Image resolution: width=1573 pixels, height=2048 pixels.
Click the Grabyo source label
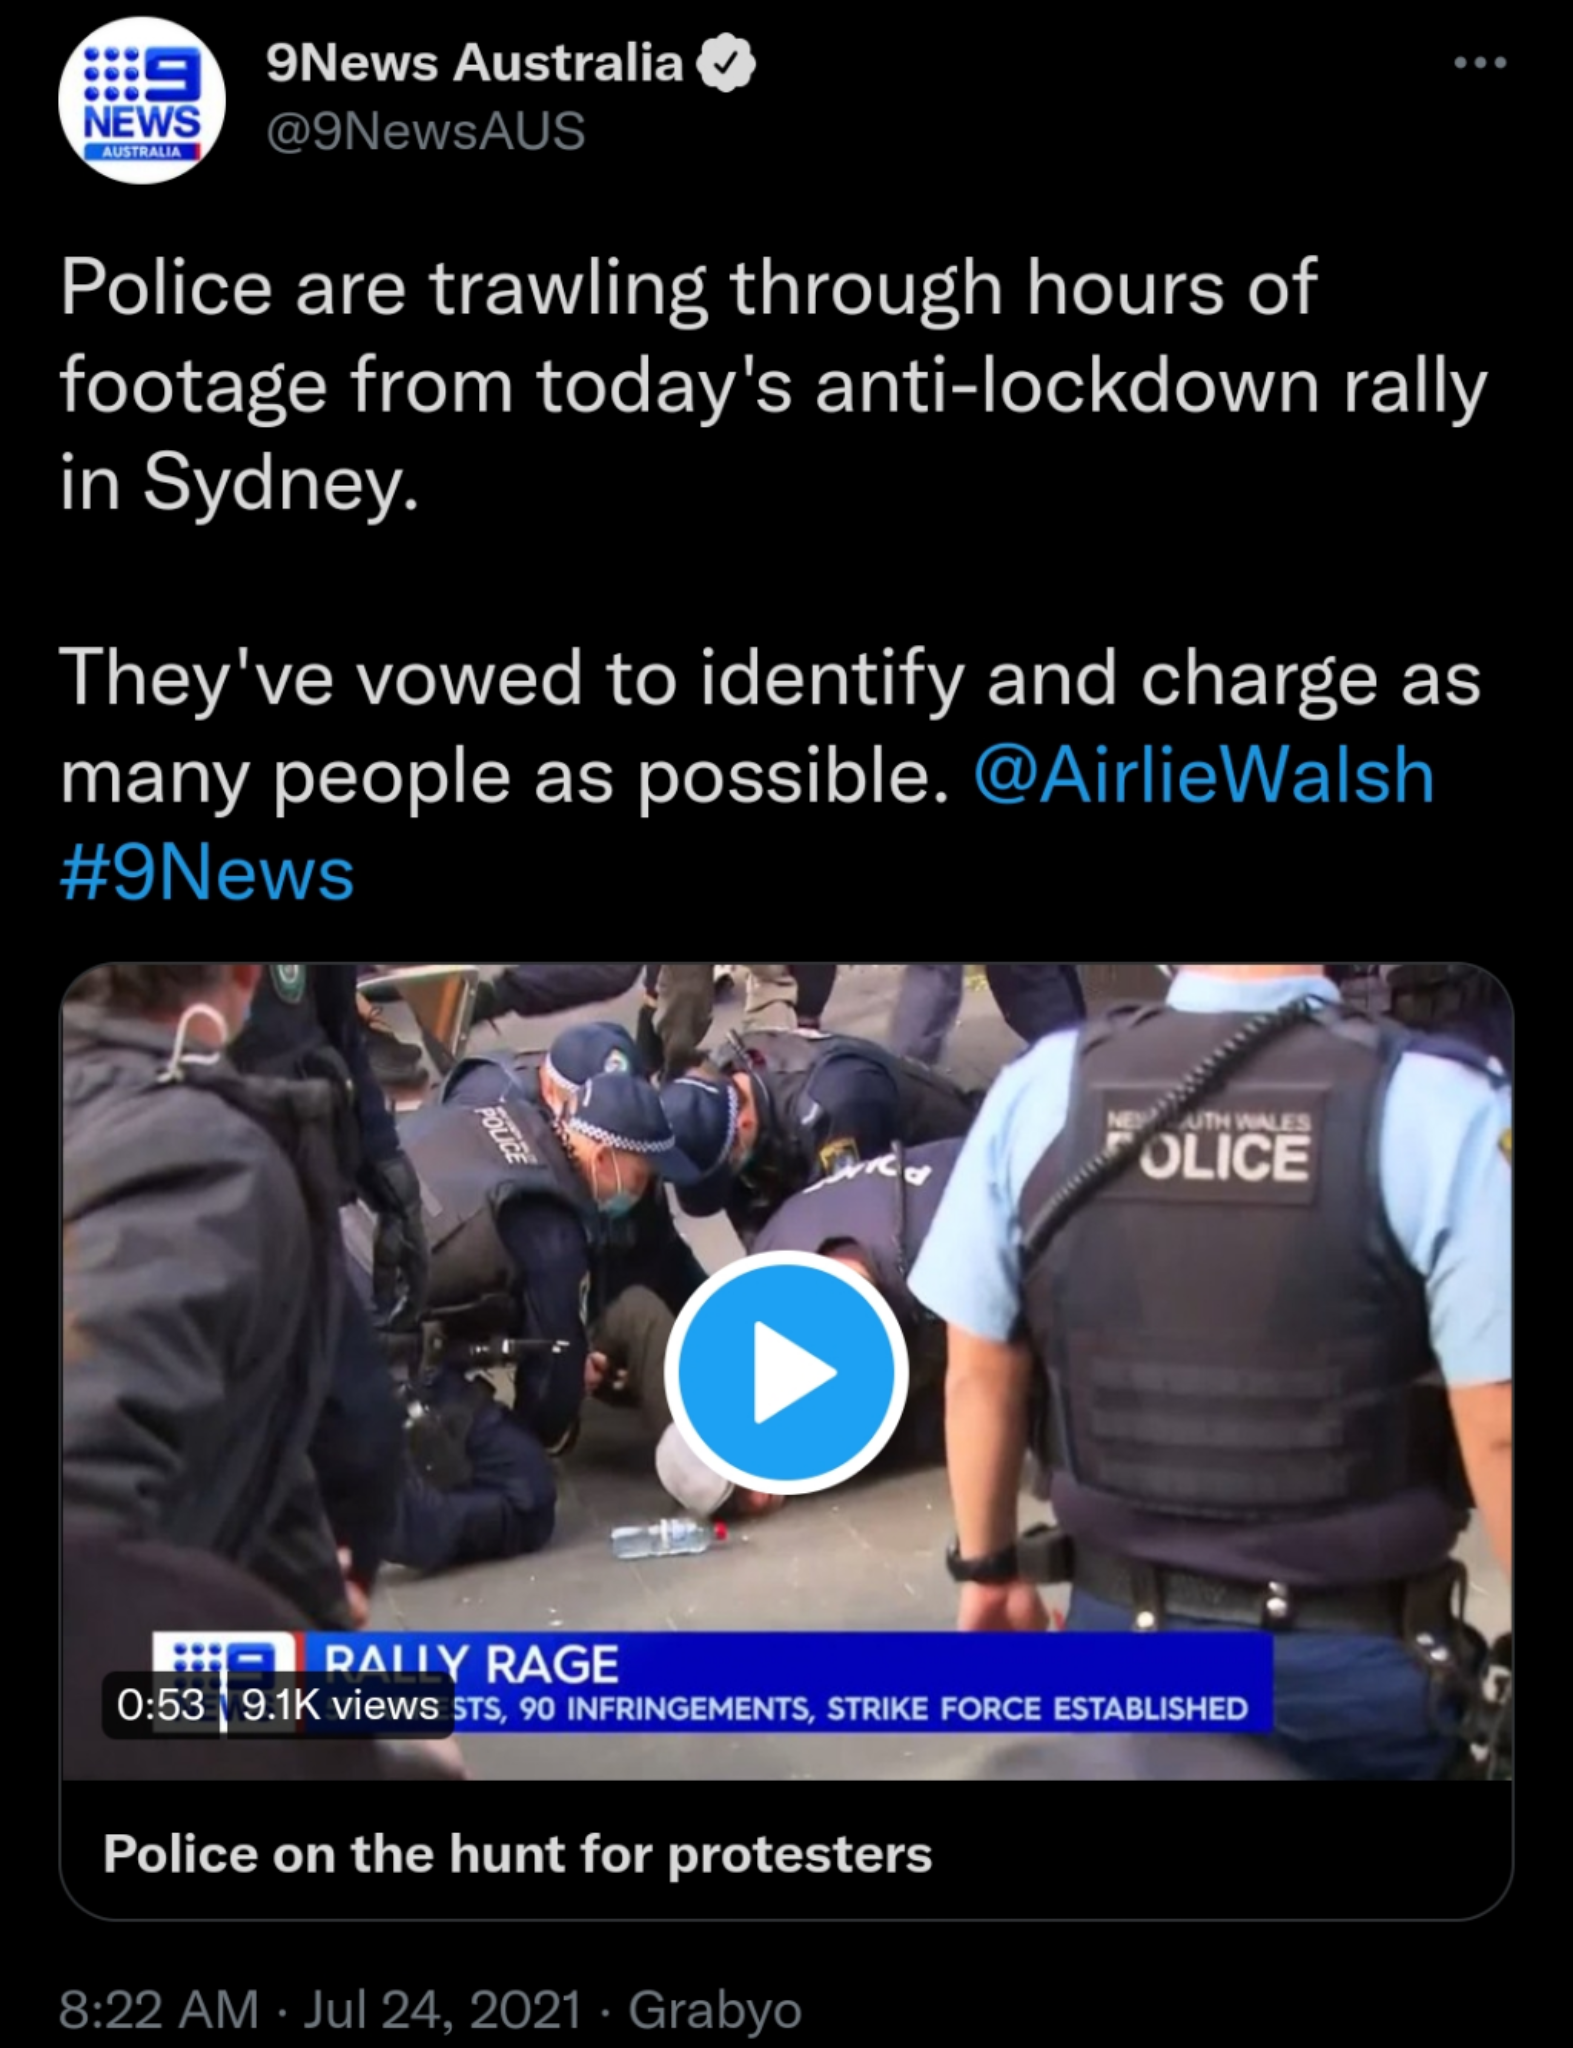point(715,2009)
